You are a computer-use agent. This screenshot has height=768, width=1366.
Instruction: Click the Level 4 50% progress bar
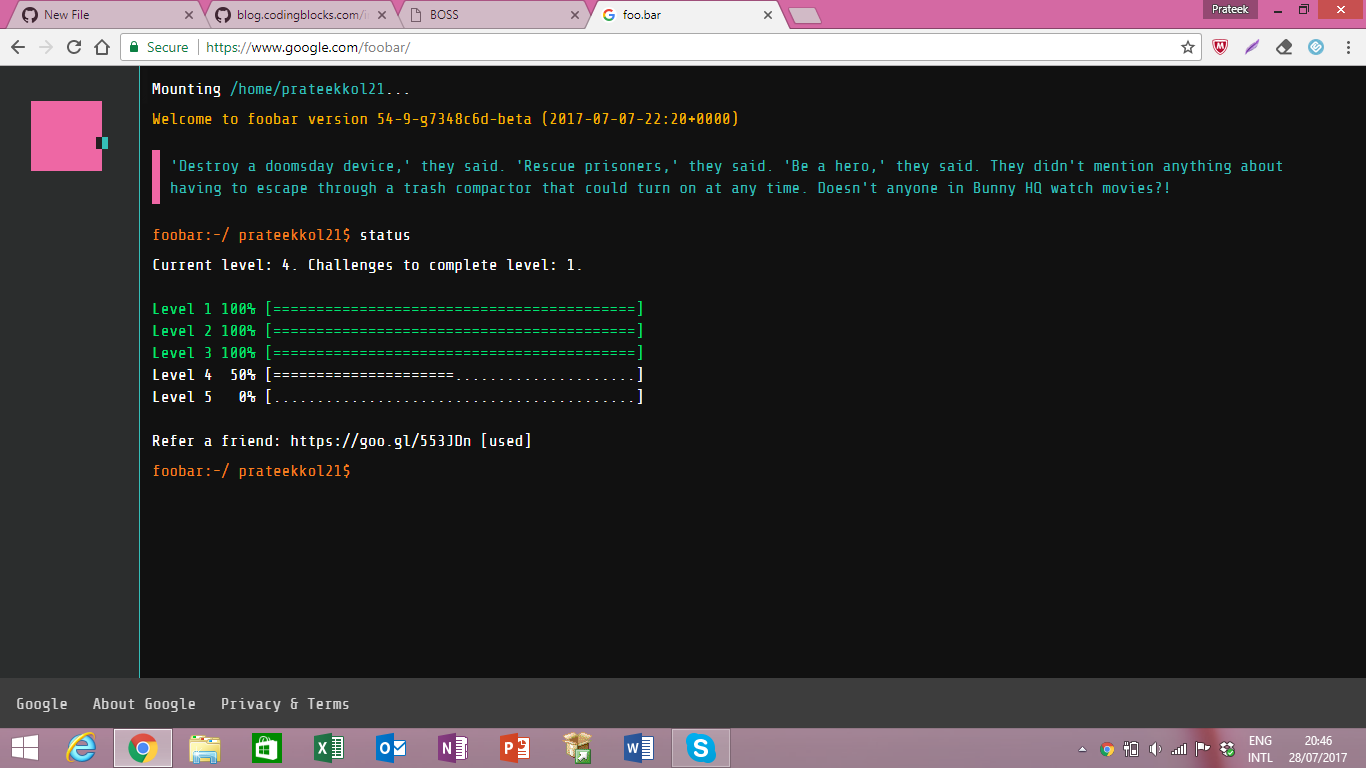[x=454, y=375]
